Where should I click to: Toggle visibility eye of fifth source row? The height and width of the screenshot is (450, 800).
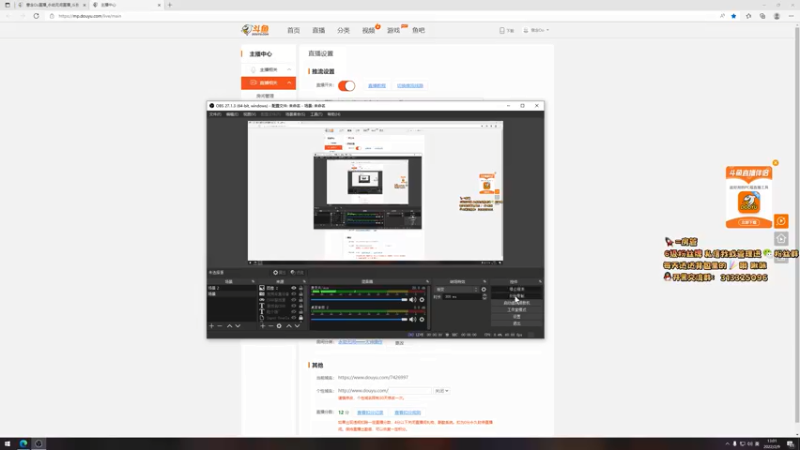[x=293, y=312]
